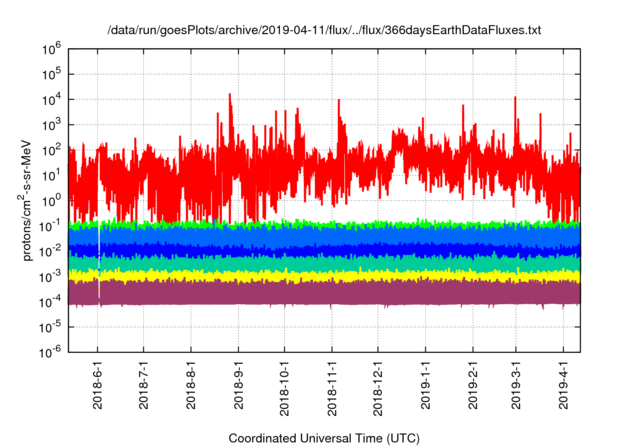Click the teal green flux band
640x448 pixels.
[x=324, y=263]
